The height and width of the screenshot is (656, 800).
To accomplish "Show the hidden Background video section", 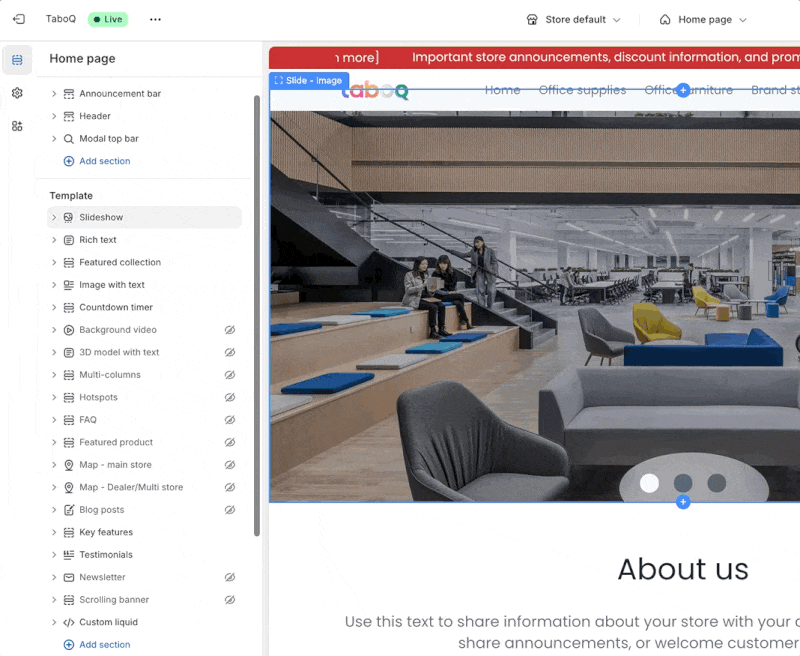I will tap(230, 330).
